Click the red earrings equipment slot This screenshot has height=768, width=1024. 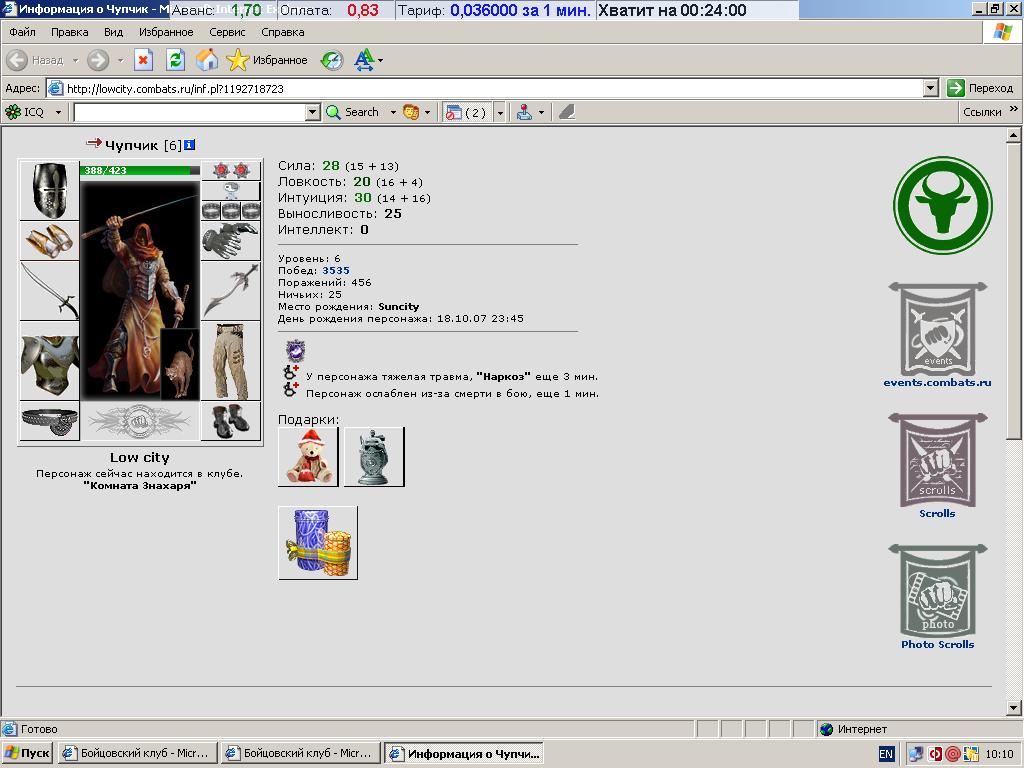pyautogui.click(x=231, y=170)
